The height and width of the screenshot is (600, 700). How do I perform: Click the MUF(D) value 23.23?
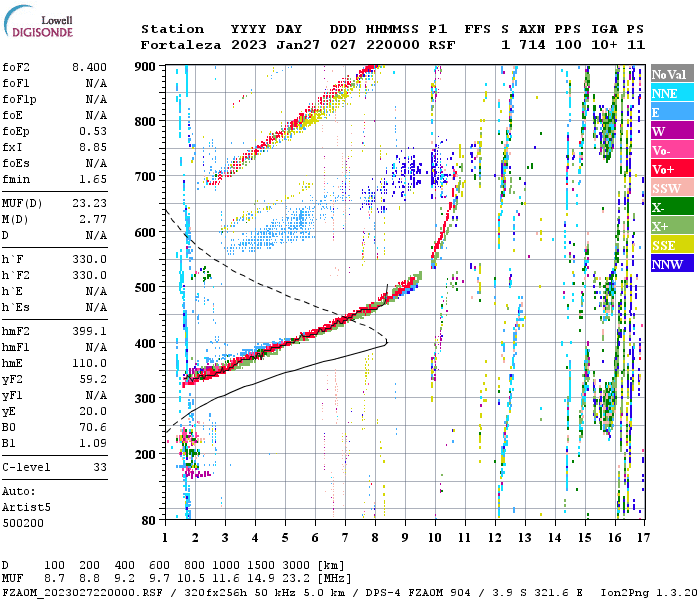pyautogui.click(x=89, y=204)
